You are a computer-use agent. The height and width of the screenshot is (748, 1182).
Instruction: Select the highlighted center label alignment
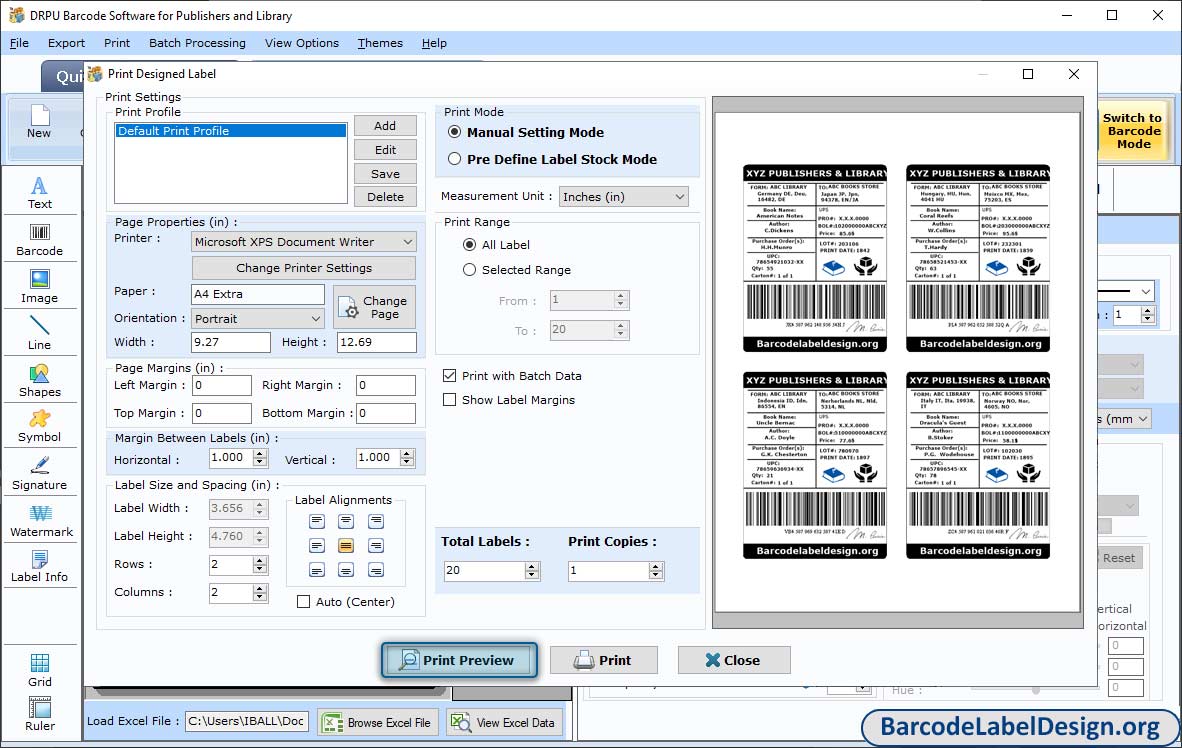click(x=346, y=546)
